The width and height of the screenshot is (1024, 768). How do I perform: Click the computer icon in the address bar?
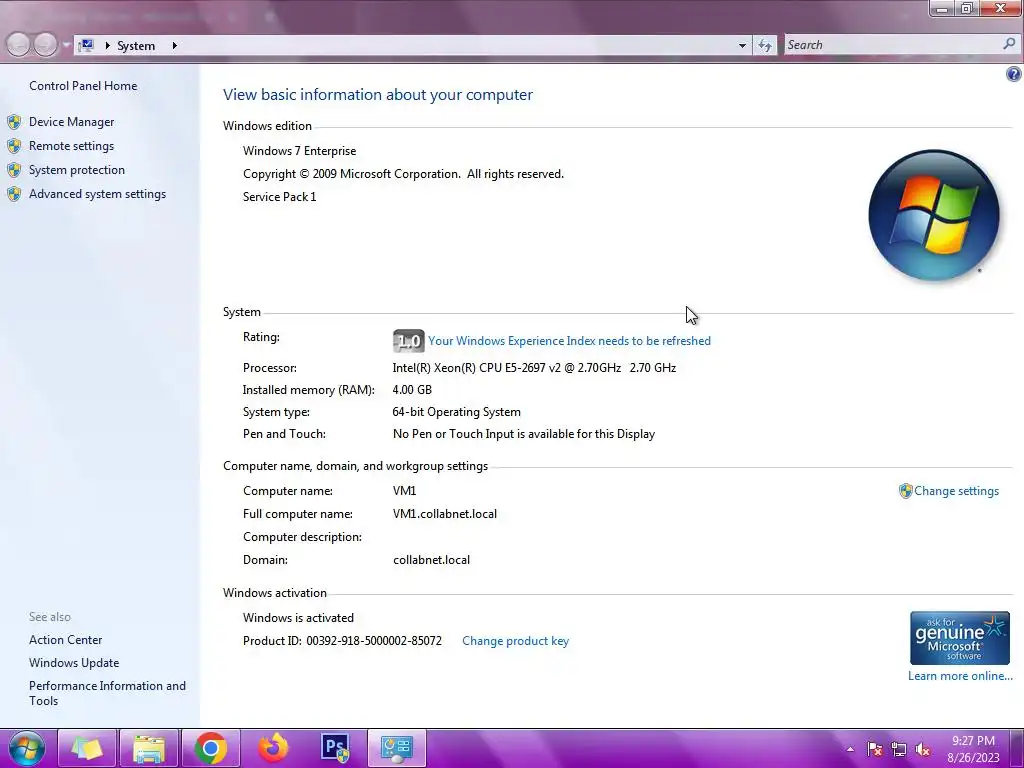click(87, 45)
